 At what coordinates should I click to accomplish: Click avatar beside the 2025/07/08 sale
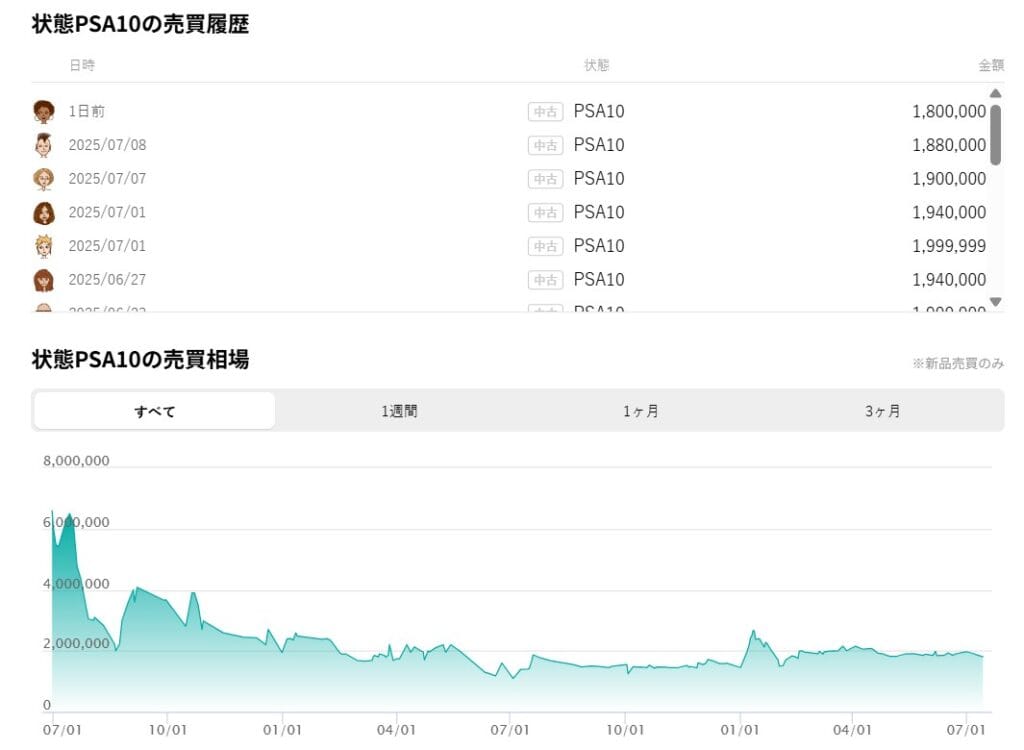pyautogui.click(x=44, y=145)
